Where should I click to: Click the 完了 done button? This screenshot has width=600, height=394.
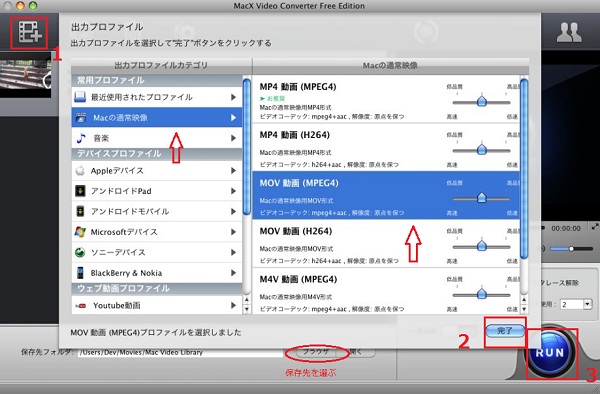(x=505, y=331)
